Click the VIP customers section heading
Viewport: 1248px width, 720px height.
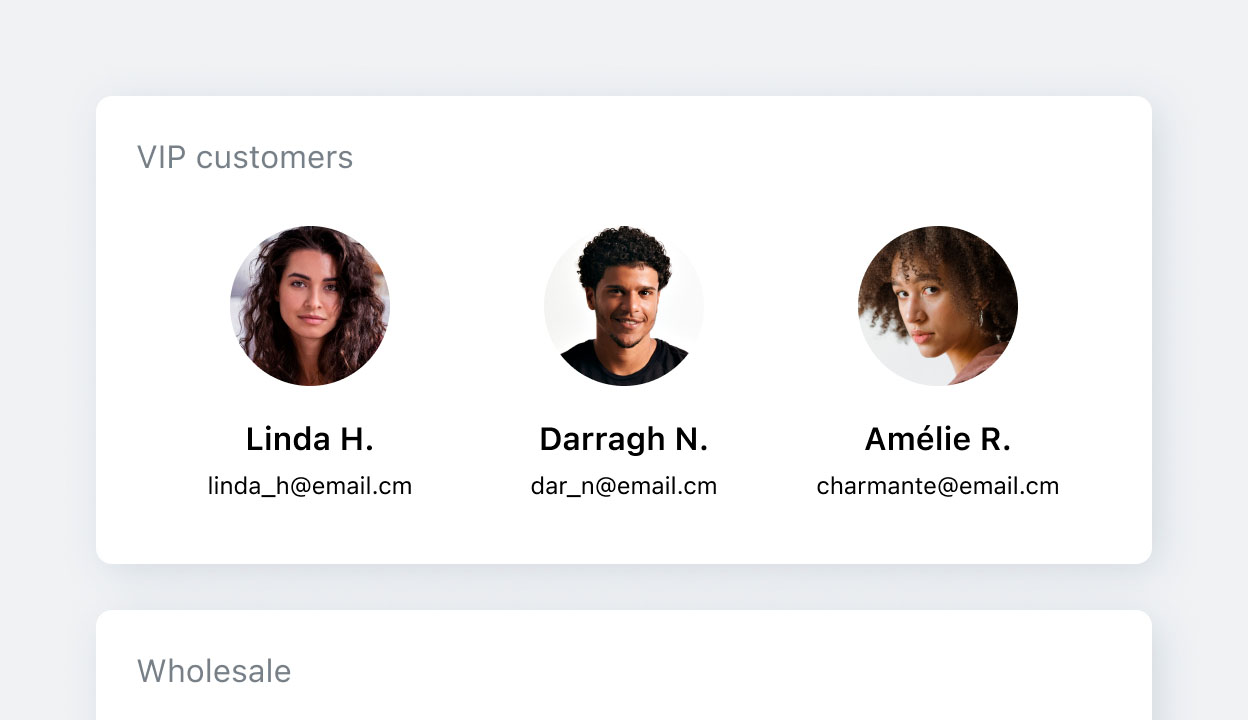(x=245, y=158)
